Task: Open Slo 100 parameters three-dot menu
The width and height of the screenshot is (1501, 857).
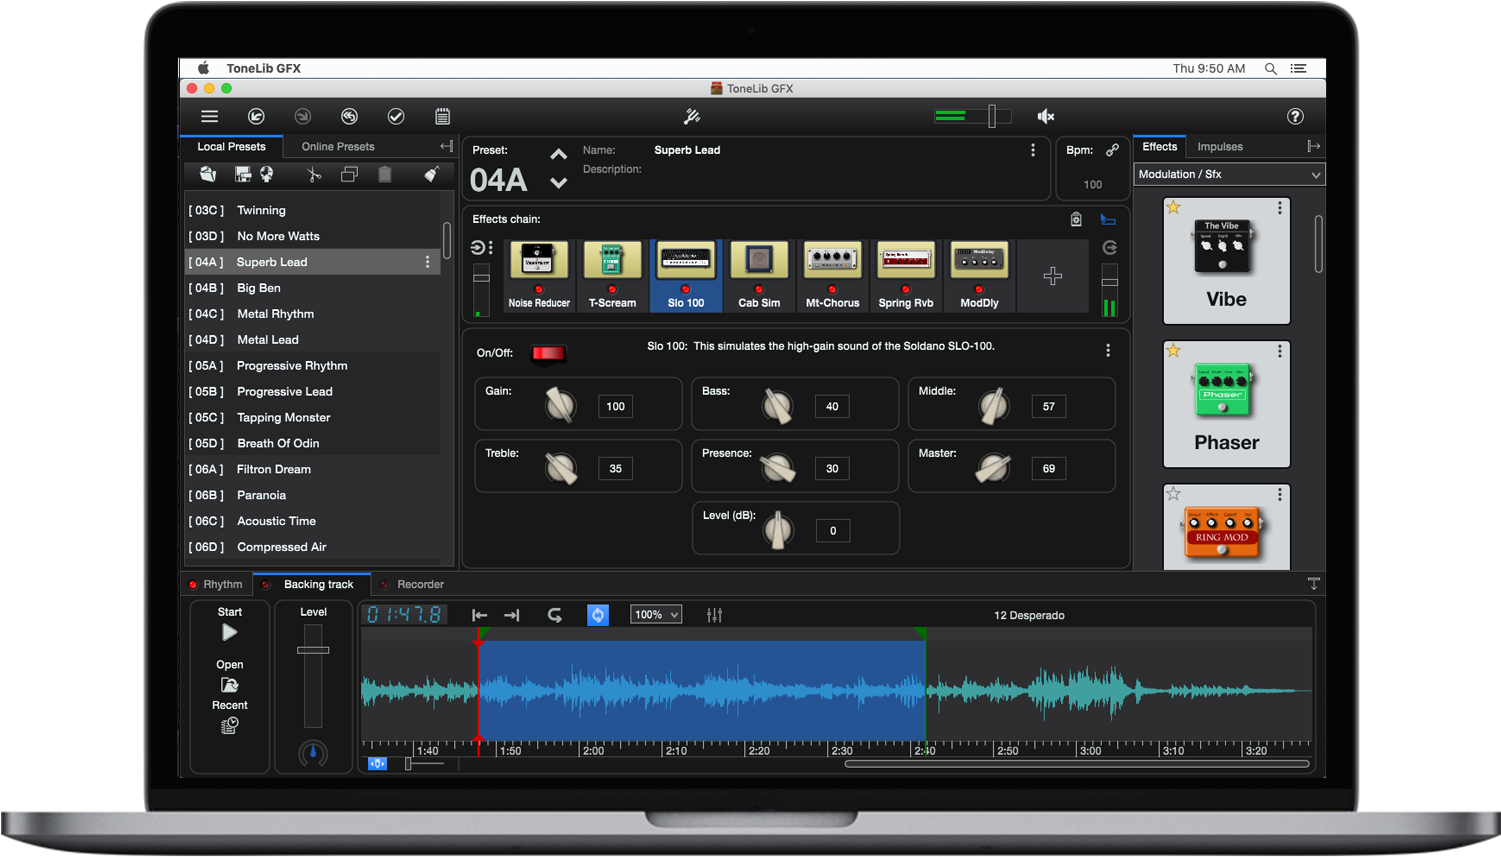Action: pyautogui.click(x=1108, y=351)
